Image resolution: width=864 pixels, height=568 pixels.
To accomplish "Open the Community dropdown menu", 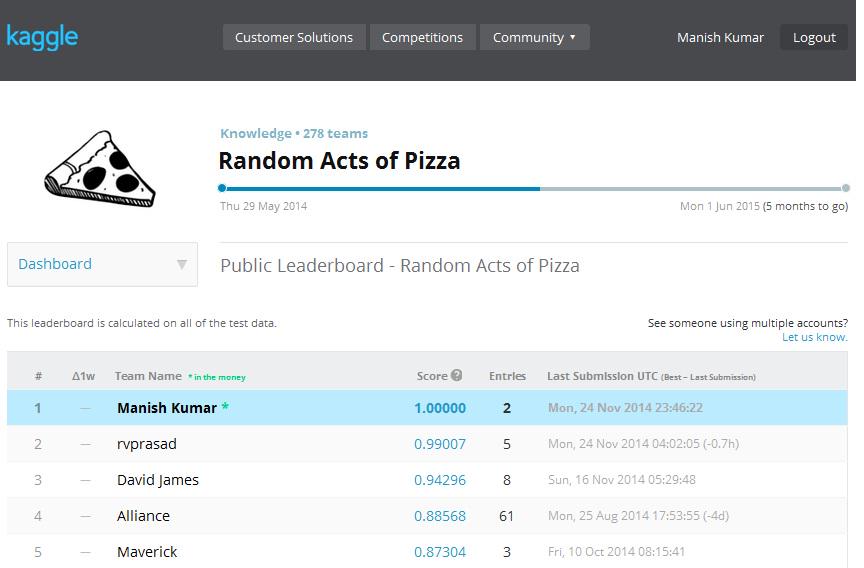I will [534, 37].
